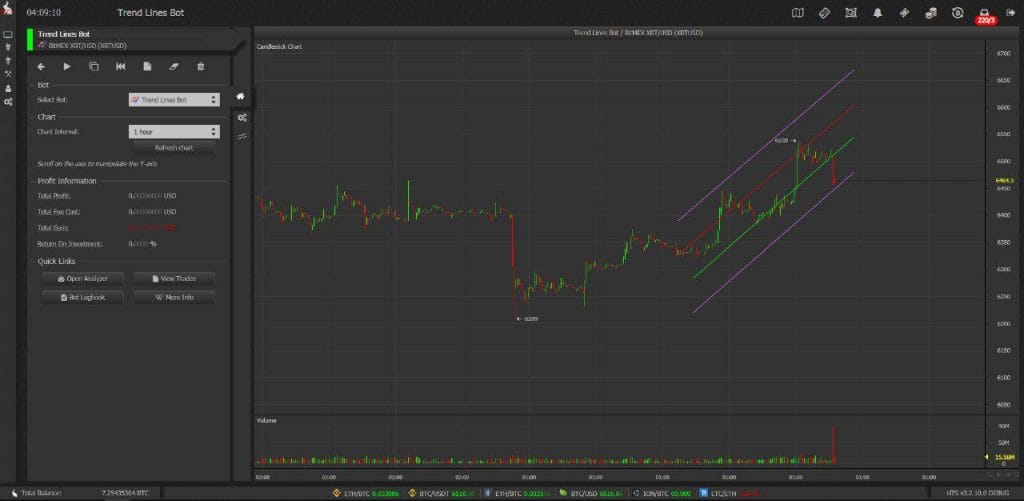Click the Candlestick Chart label
Screen dimensions: 1024x501
tap(279, 47)
